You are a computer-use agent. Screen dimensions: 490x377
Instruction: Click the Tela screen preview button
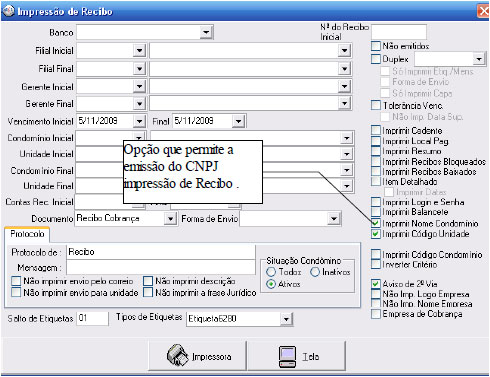point(296,356)
